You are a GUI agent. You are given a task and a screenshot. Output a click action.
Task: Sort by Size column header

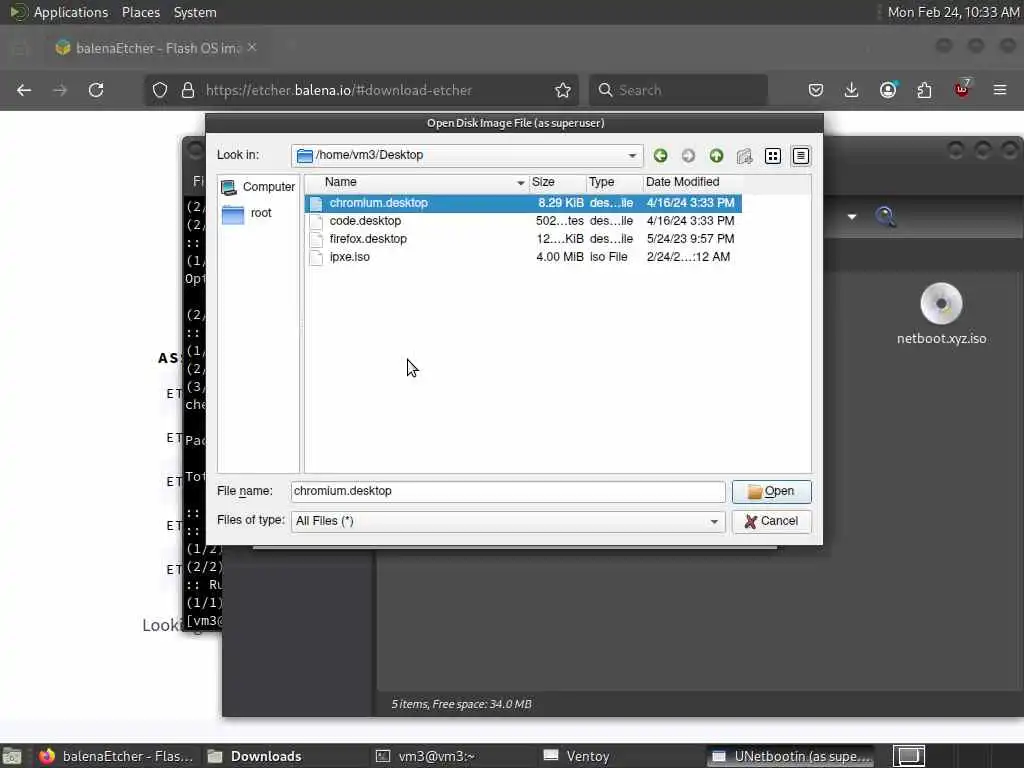click(556, 182)
